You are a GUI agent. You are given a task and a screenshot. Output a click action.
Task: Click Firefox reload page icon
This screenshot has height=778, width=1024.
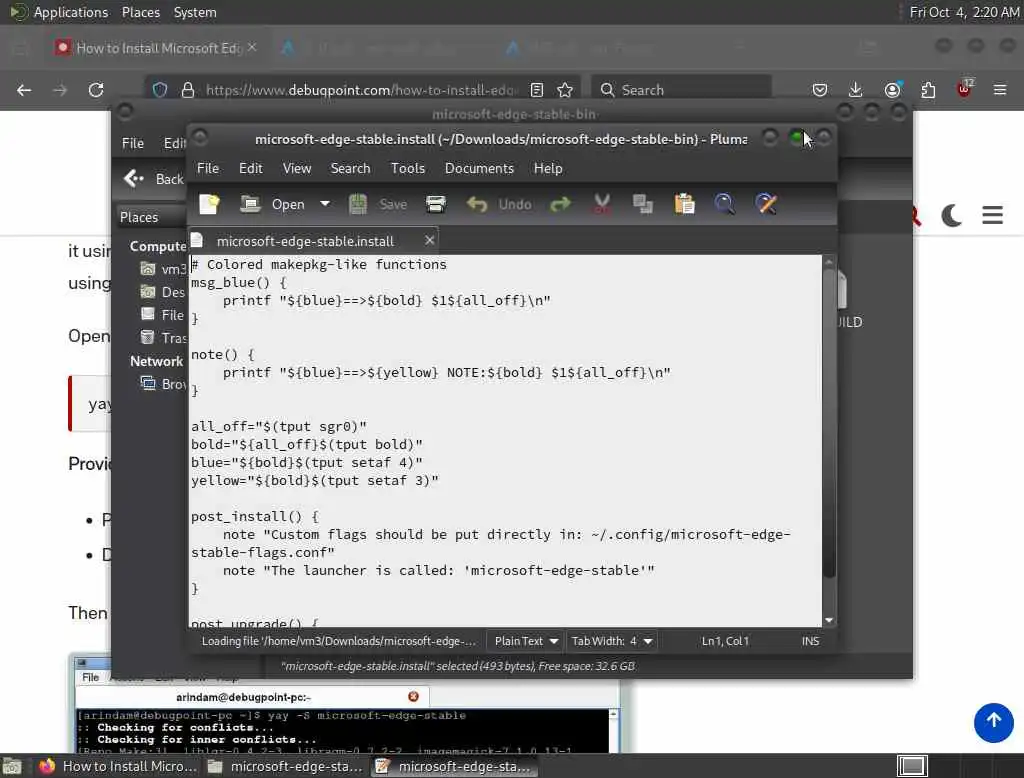coord(96,90)
